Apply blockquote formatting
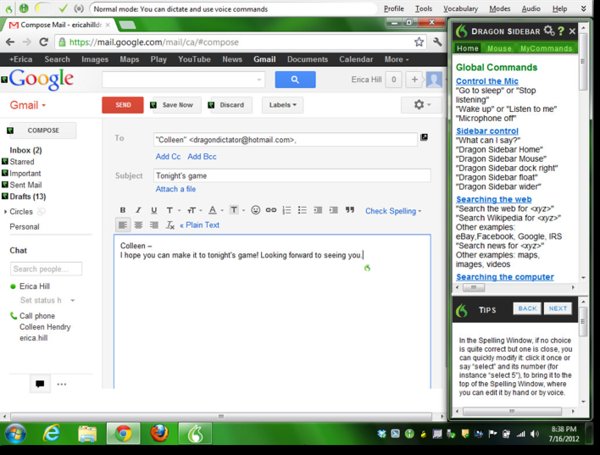 350,210
